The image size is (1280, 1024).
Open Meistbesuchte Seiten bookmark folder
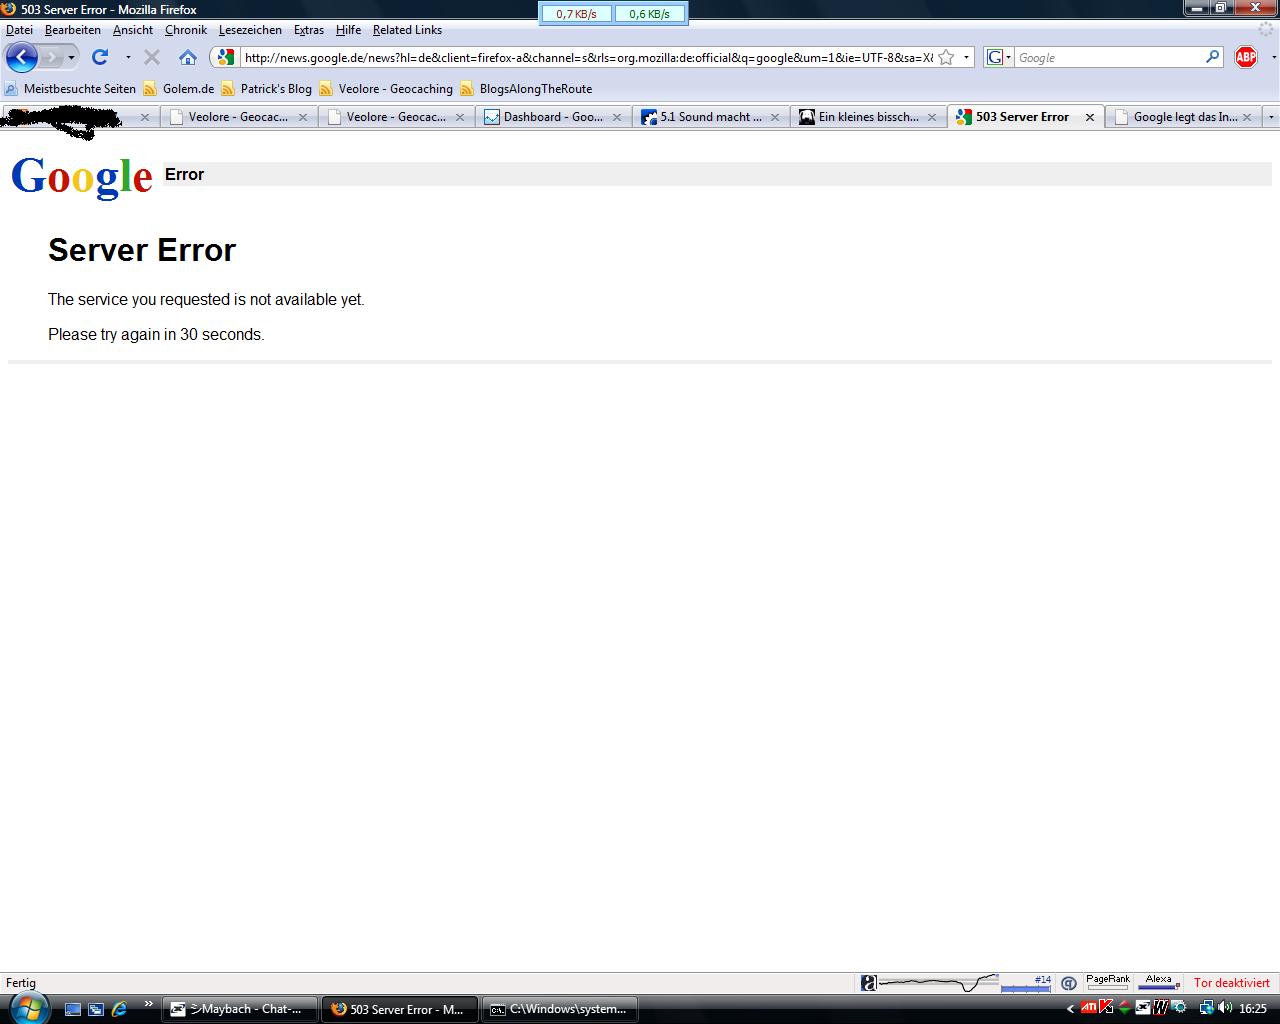click(70, 89)
